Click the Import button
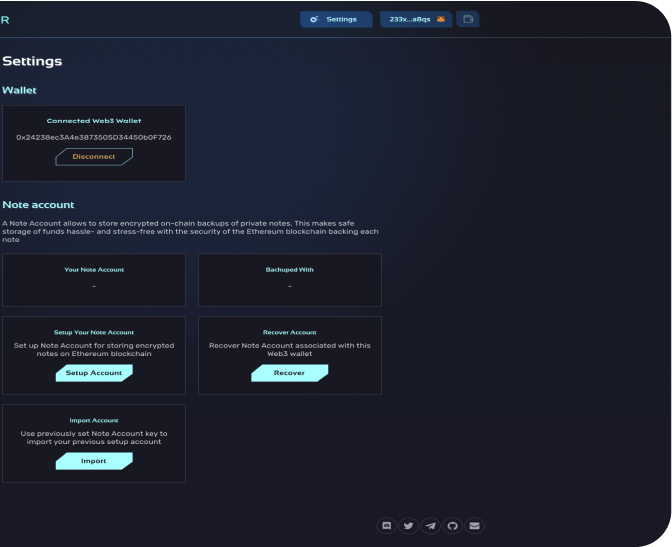 (94, 461)
